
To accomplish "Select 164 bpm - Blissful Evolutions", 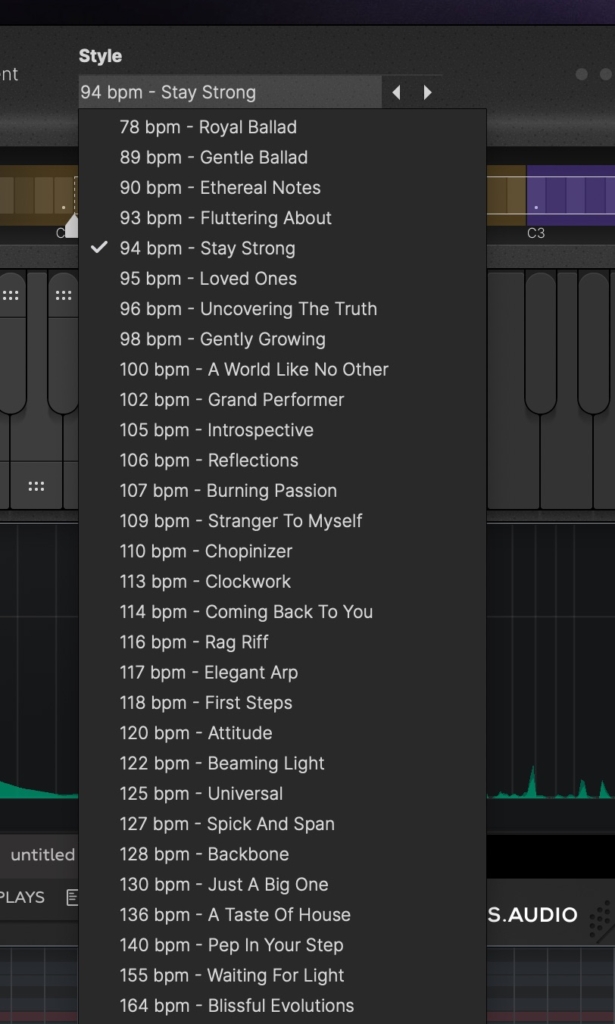I will pyautogui.click(x=237, y=1006).
